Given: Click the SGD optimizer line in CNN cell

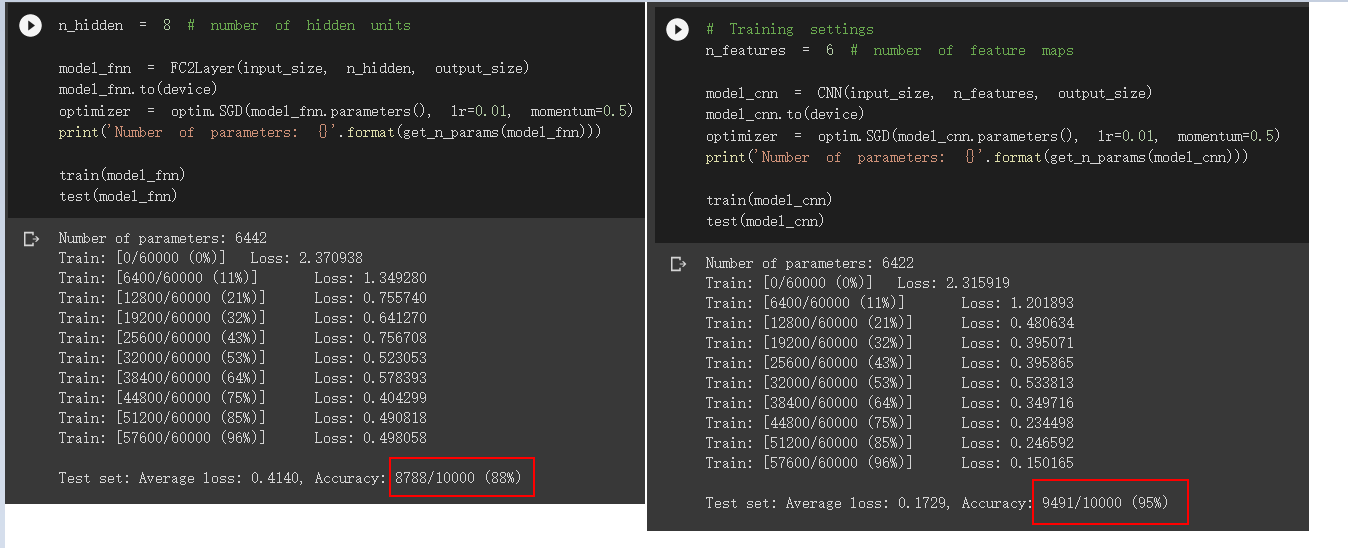Looking at the screenshot, I should click(x=992, y=136).
